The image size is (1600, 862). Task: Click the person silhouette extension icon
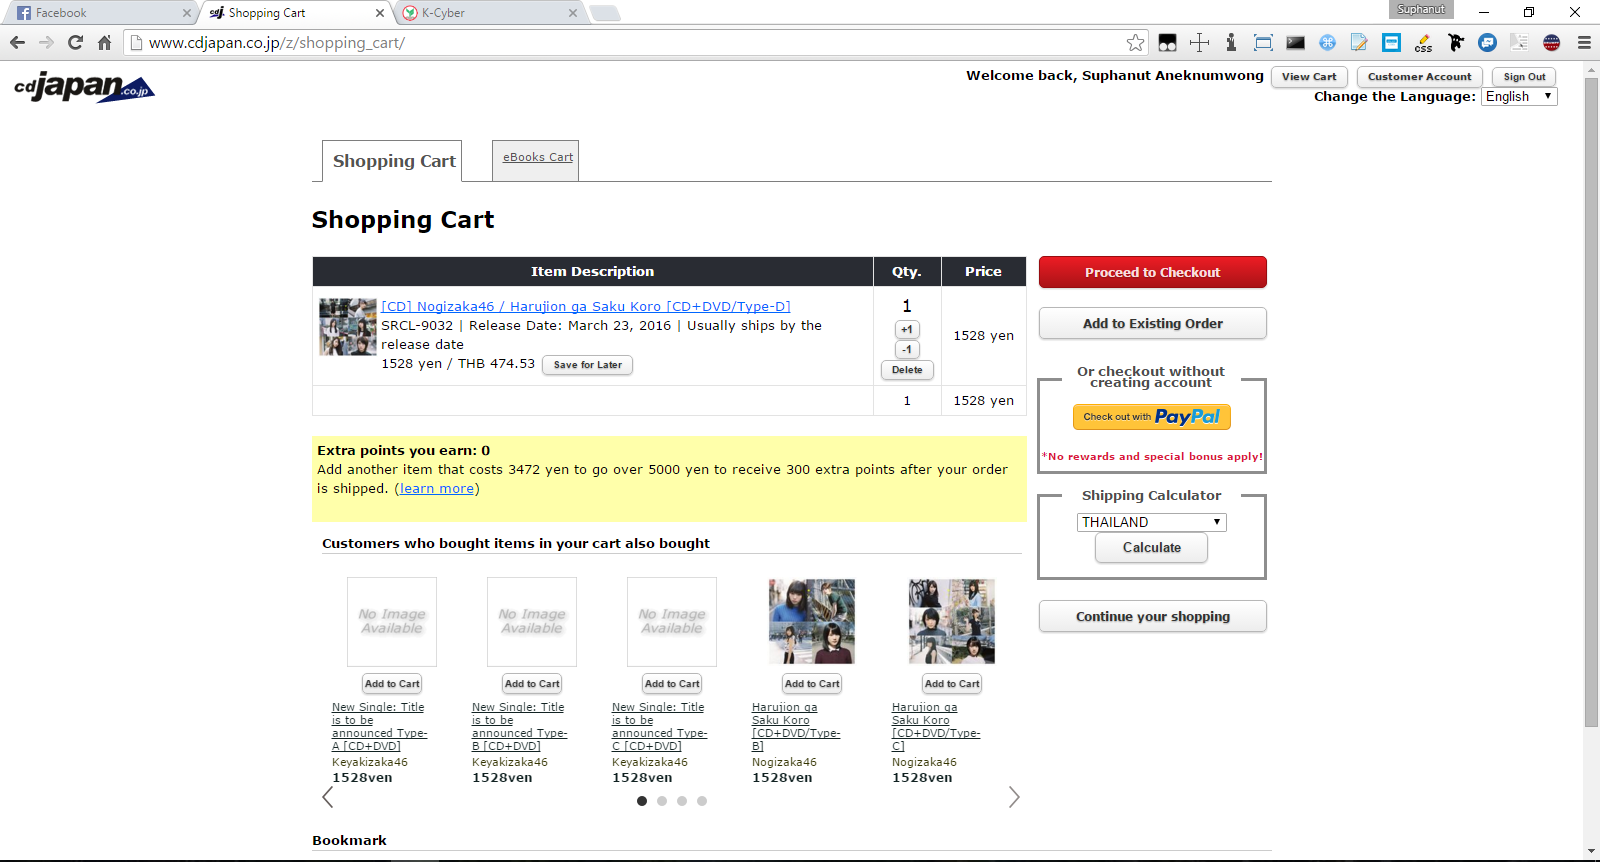(1231, 42)
